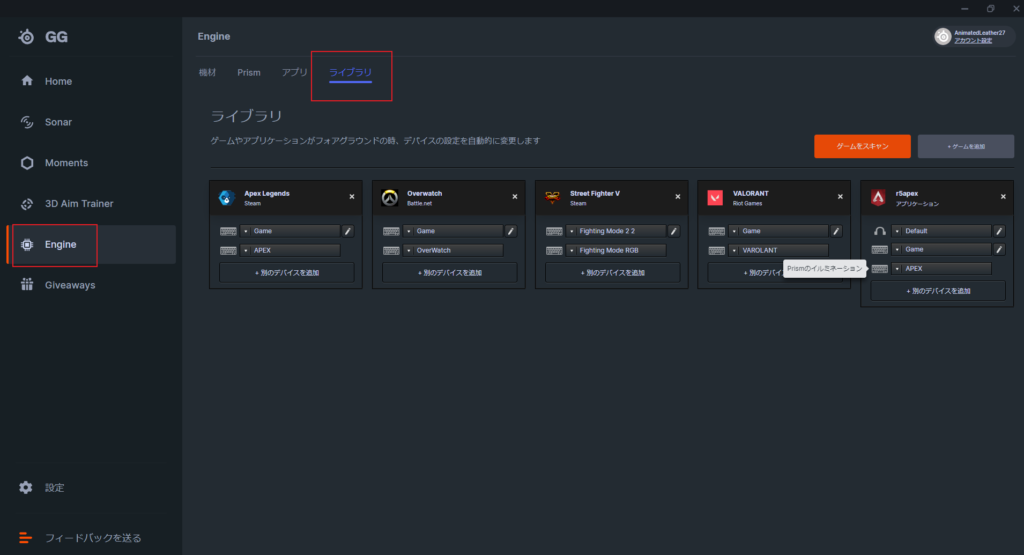The width and height of the screenshot is (1024, 555).
Task: Edit Apex Legends Game config with pencil
Action: pyautogui.click(x=348, y=231)
